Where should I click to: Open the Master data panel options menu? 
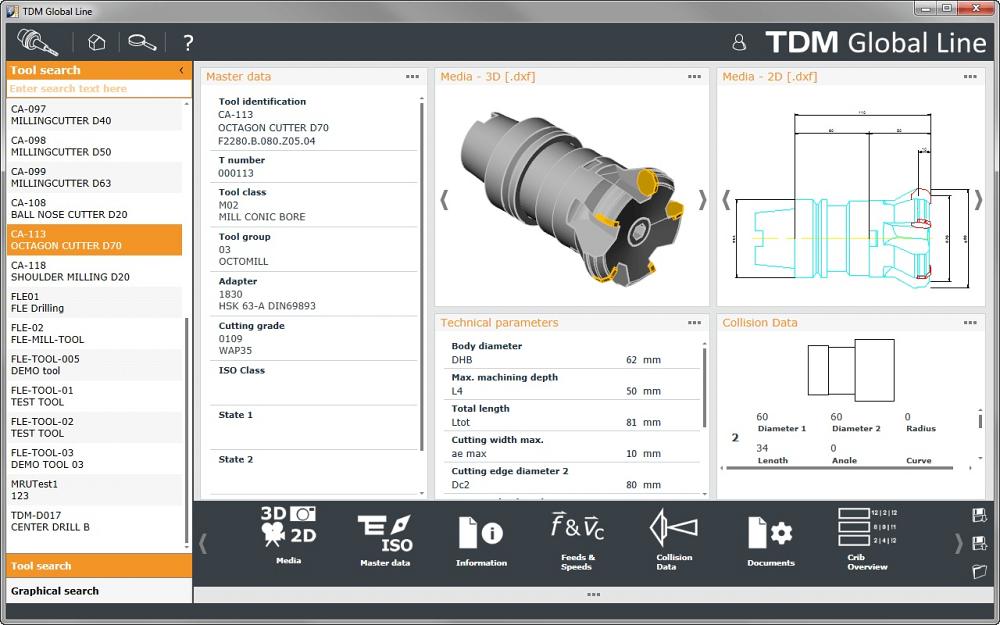413,77
